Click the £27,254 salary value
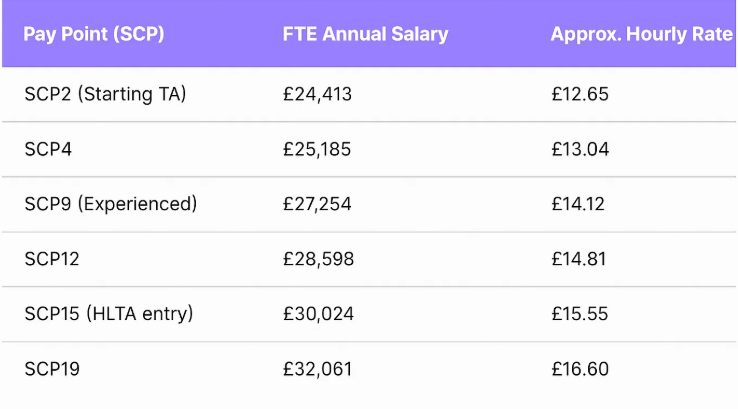The image size is (738, 409). 317,204
